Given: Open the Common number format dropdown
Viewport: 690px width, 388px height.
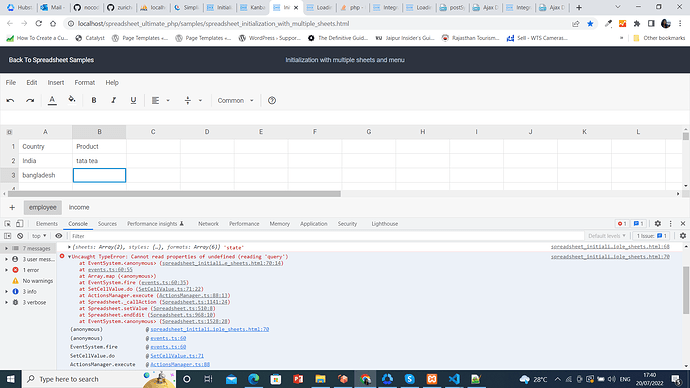Looking at the screenshot, I should 235,100.
